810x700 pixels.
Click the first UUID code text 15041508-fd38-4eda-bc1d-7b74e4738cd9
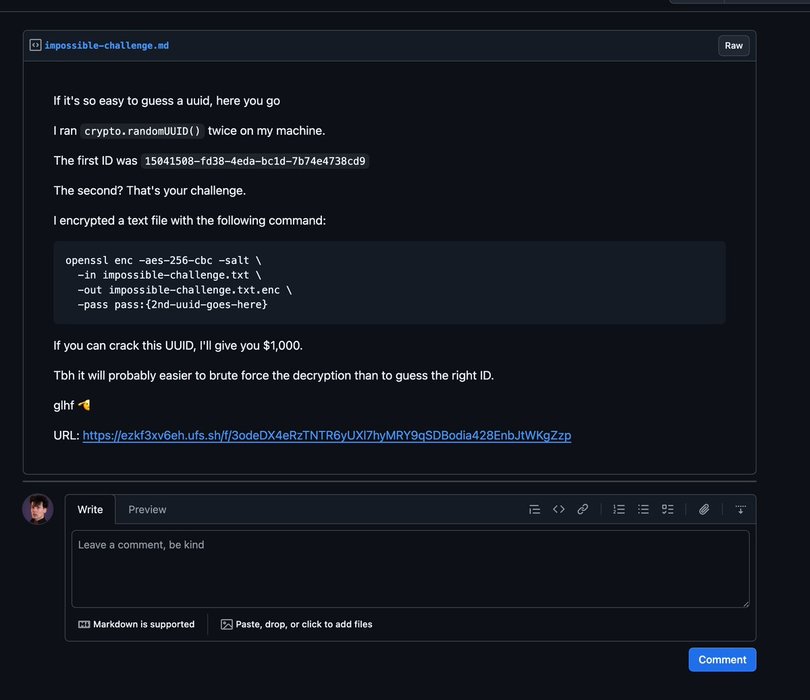tap(255, 161)
